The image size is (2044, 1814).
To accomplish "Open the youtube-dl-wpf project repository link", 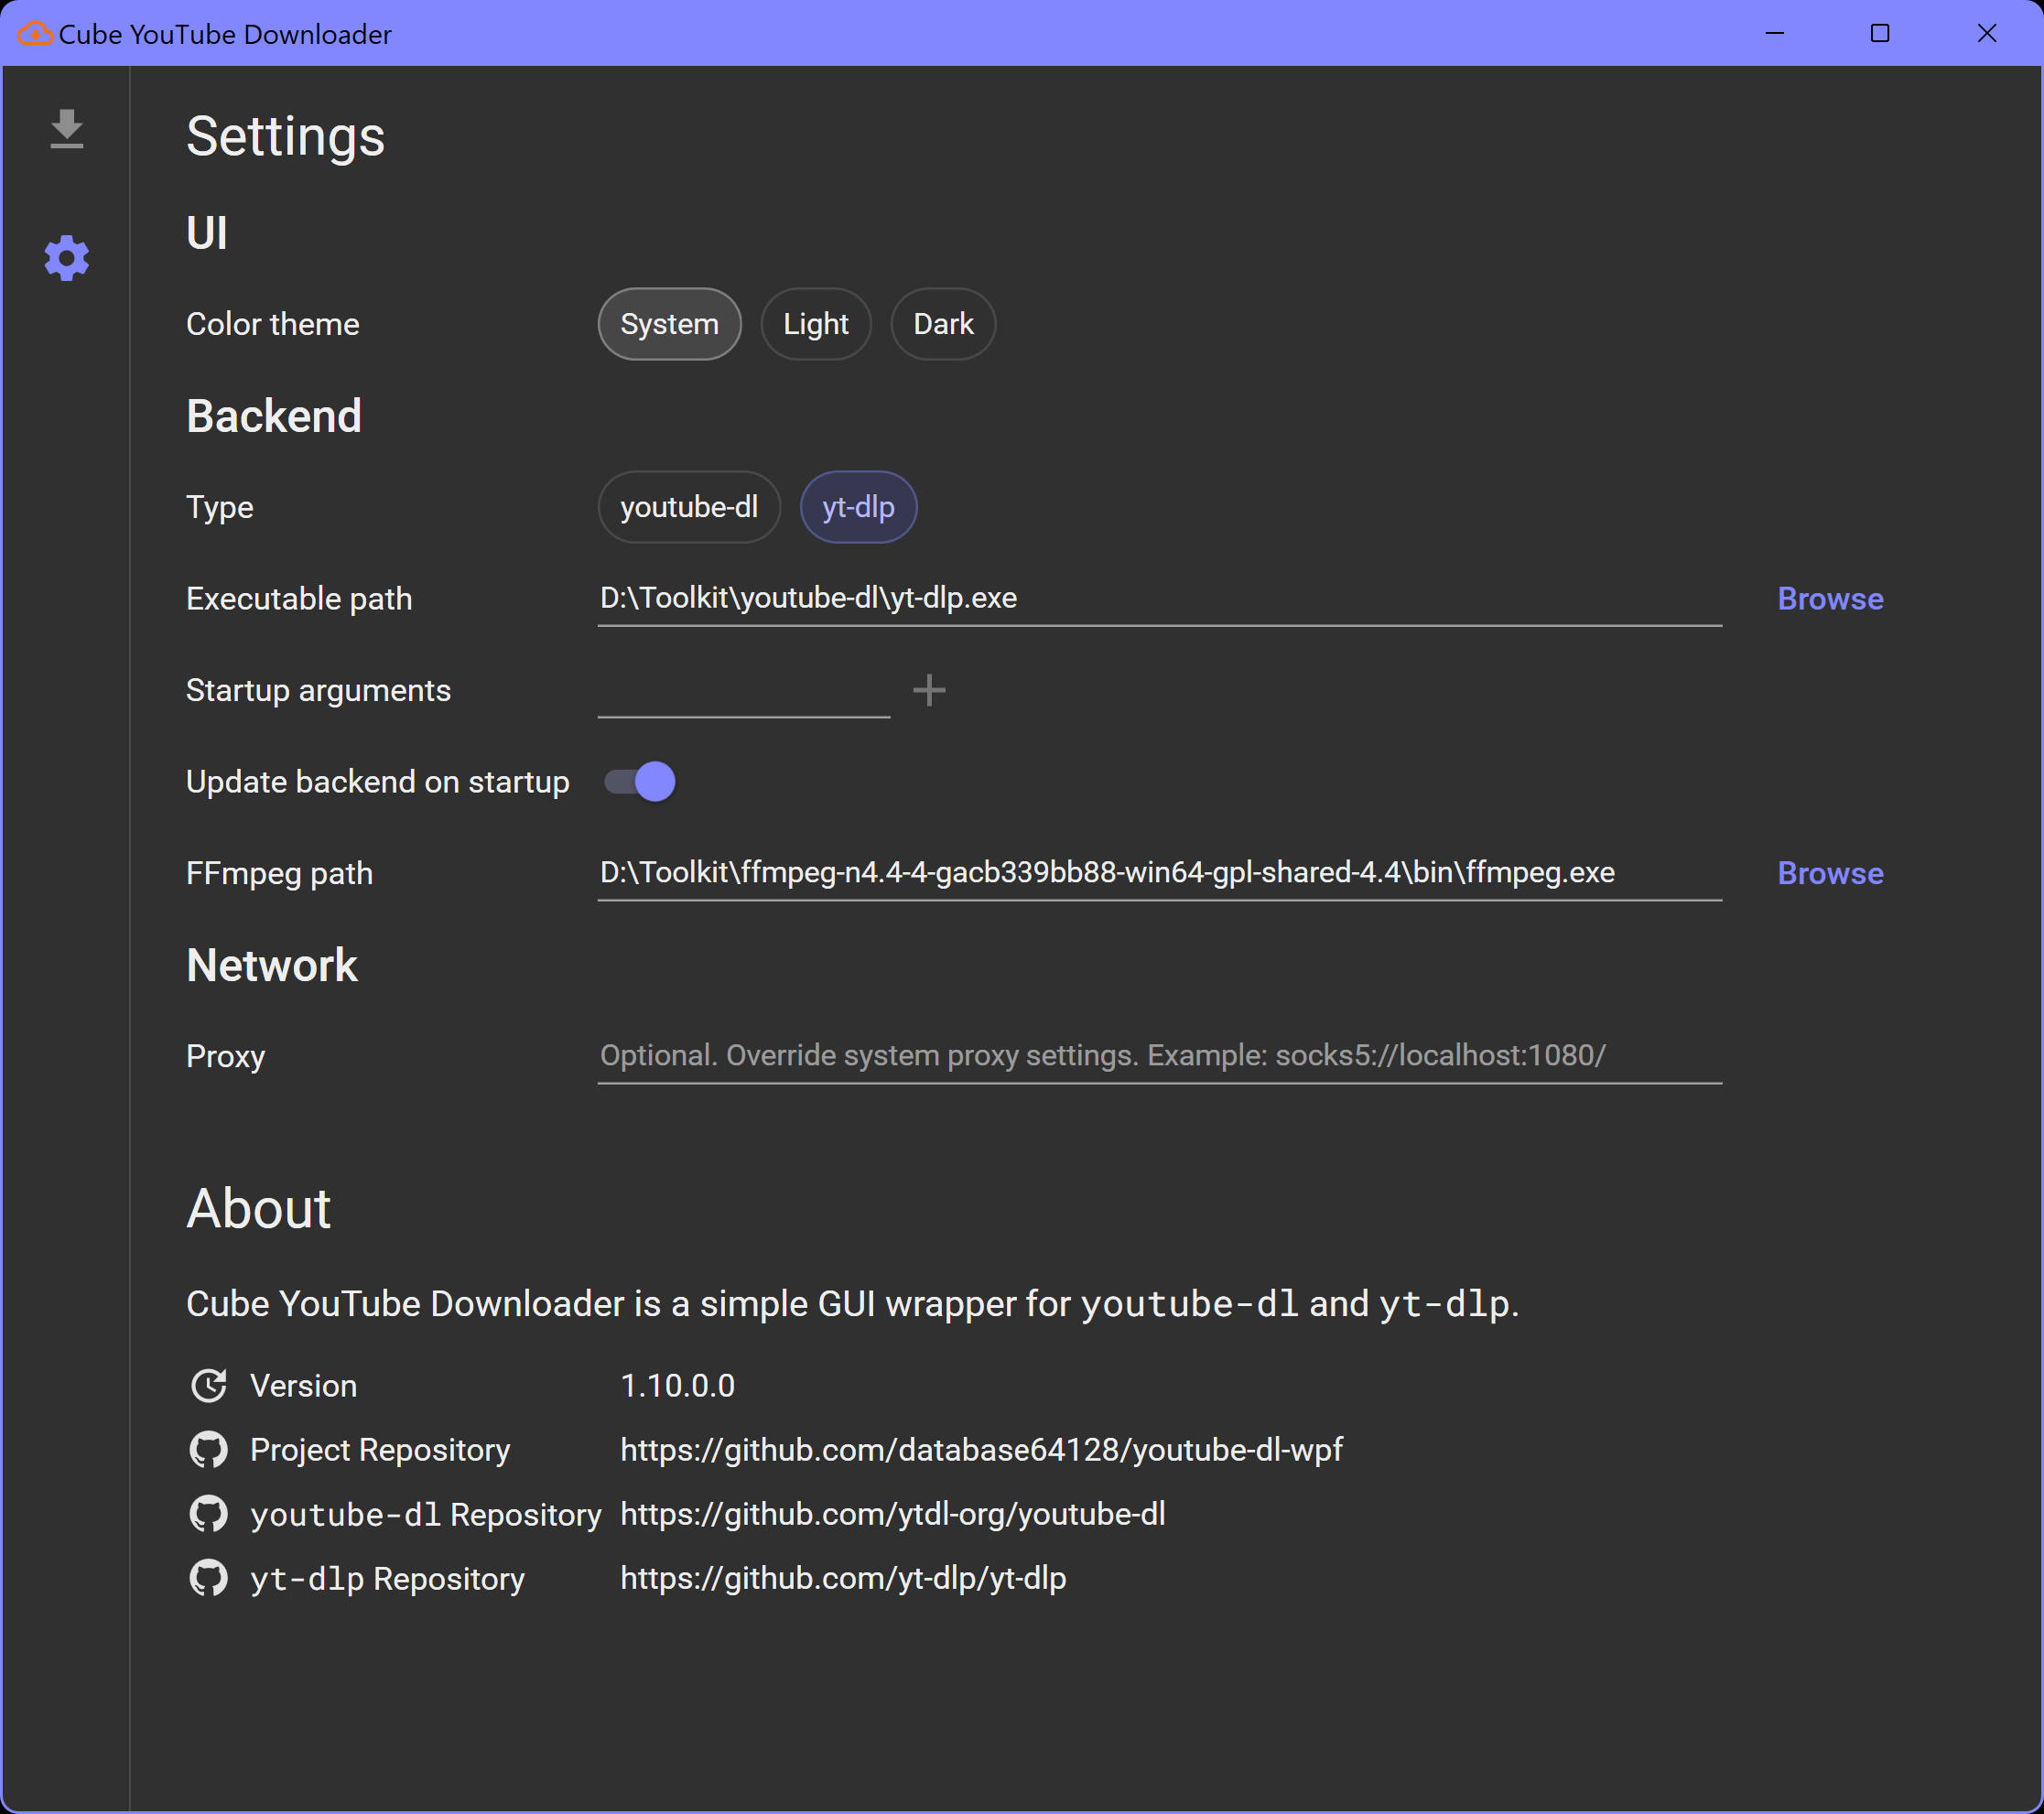I will 980,1450.
